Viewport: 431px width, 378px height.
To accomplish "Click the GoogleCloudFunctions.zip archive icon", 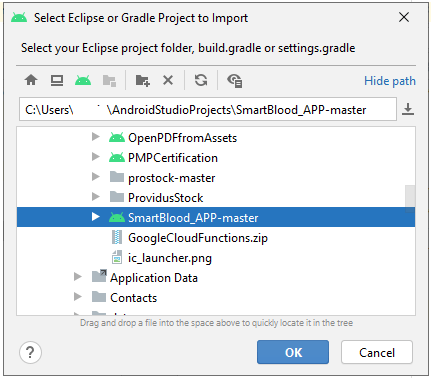I will point(117,237).
